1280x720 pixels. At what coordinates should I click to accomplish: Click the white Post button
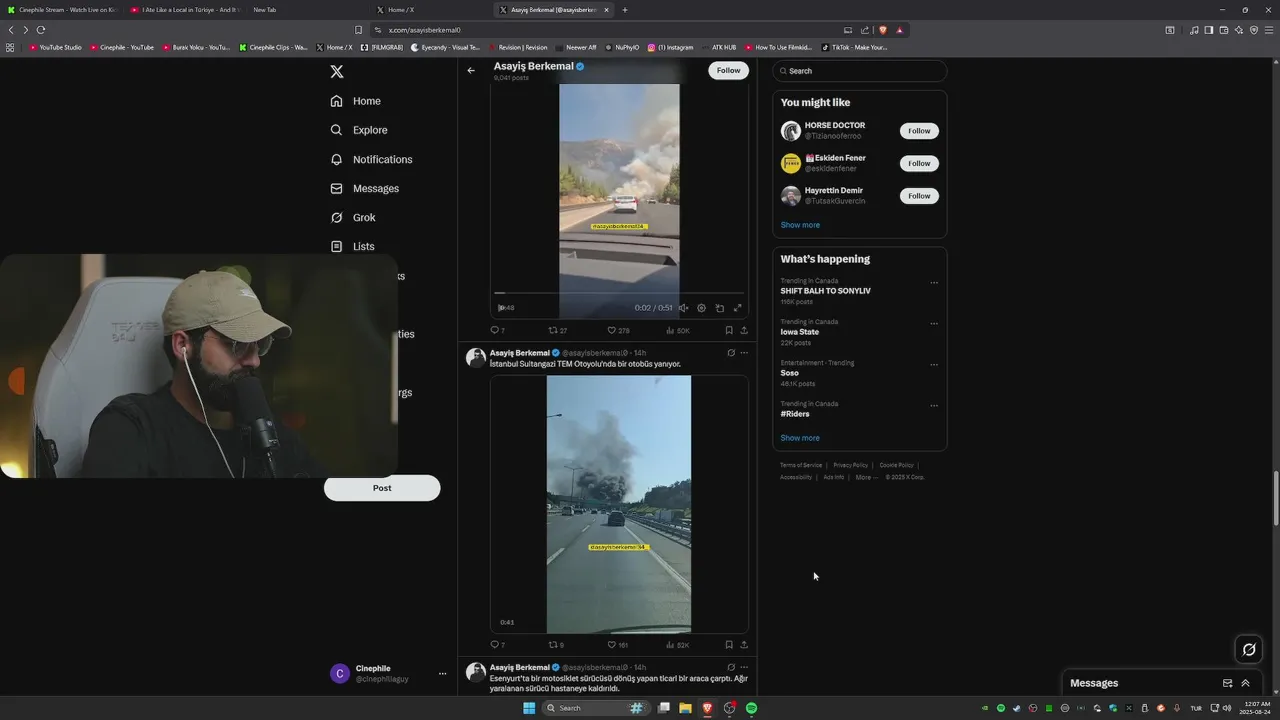(x=382, y=488)
